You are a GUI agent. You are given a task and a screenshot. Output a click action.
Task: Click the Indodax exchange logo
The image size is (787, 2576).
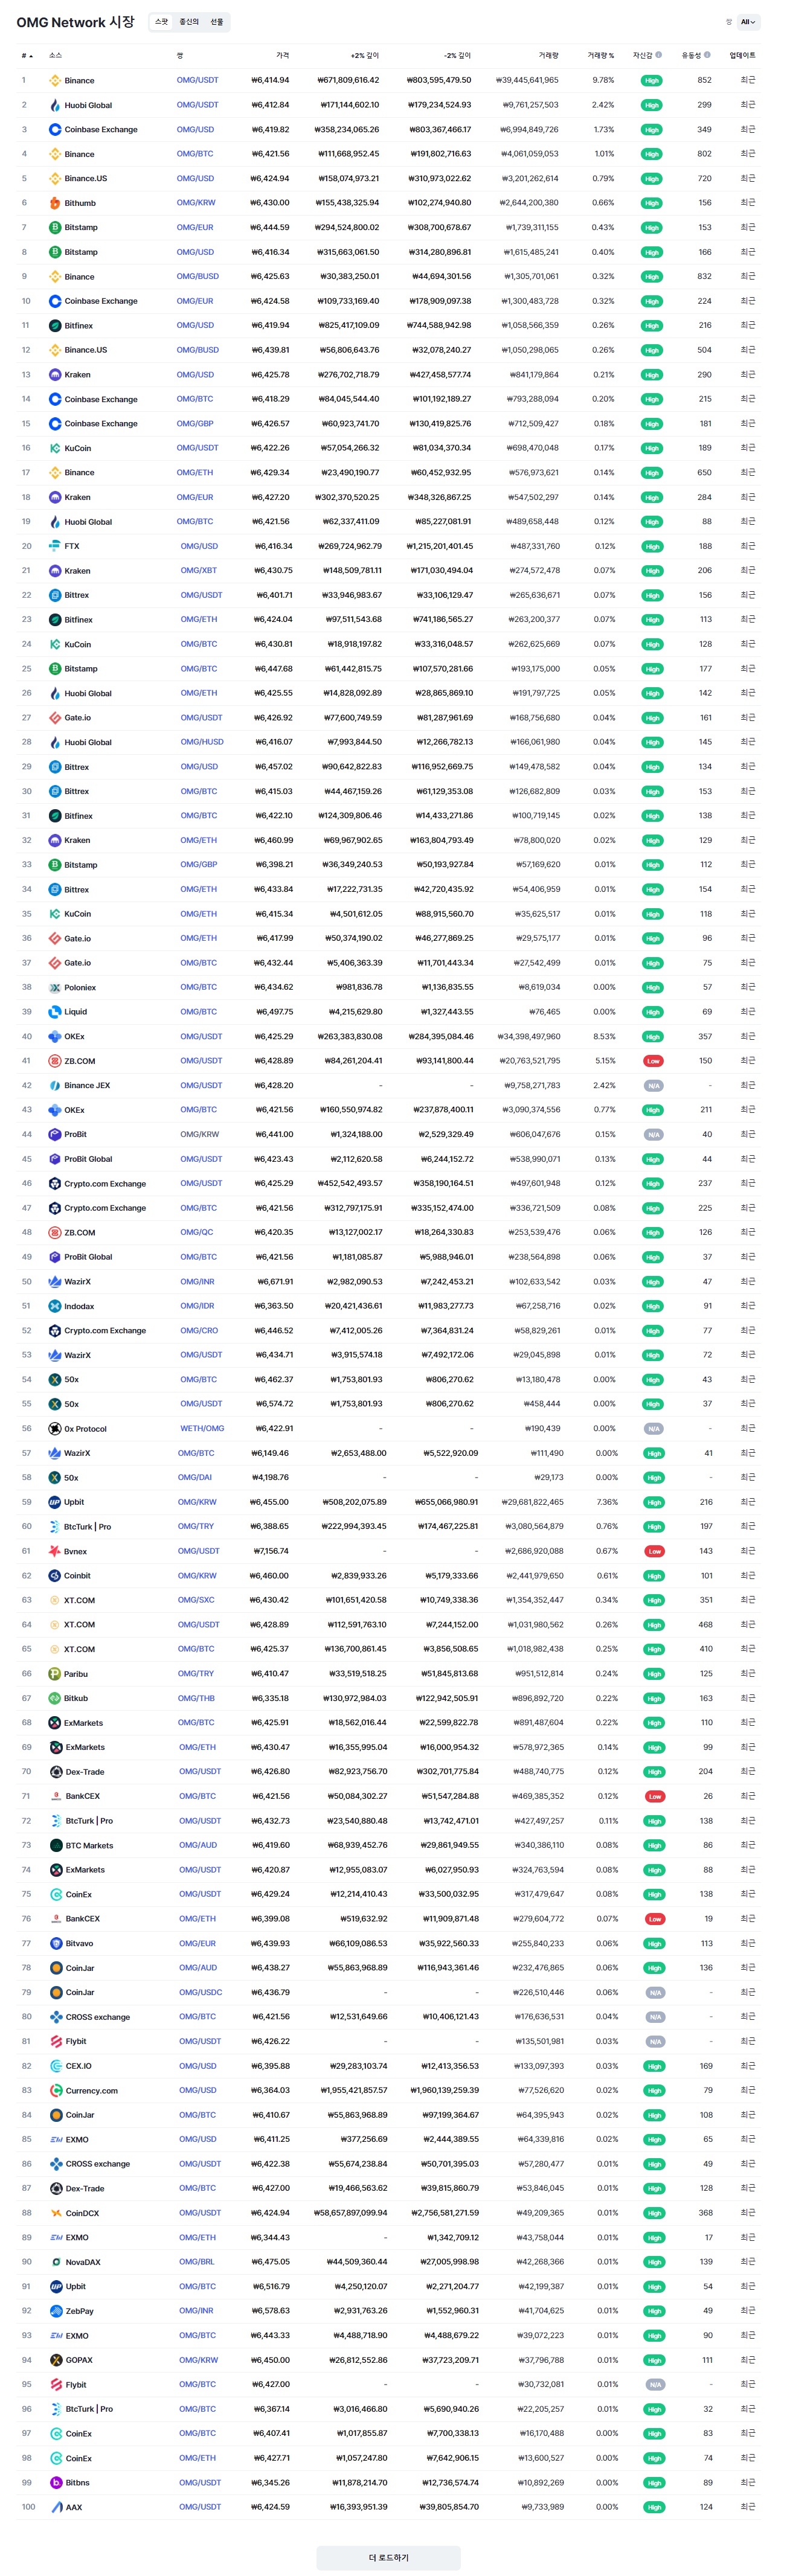coord(55,1306)
